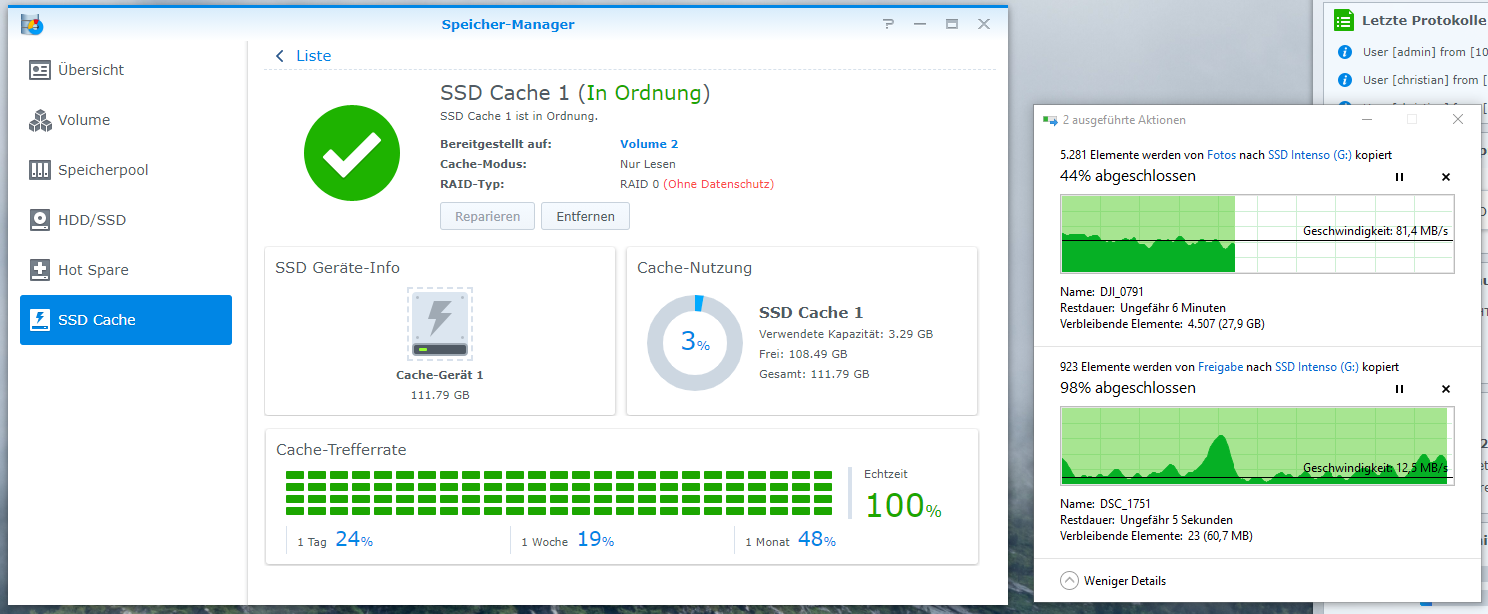
Task: Click the Cache-Trefferrate green bar chart
Action: tap(559, 491)
